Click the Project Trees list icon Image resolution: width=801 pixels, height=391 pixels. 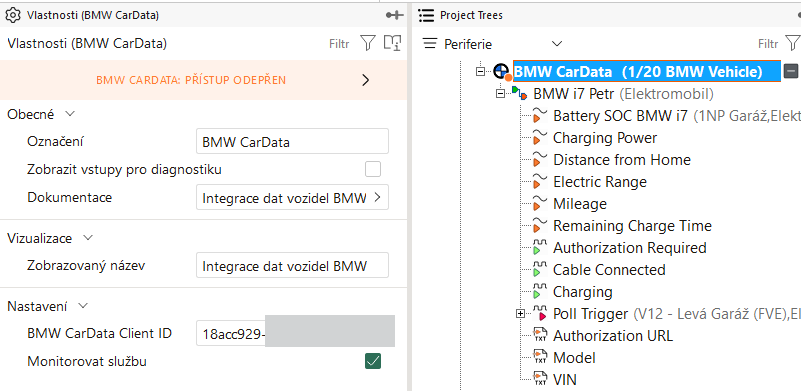point(426,15)
